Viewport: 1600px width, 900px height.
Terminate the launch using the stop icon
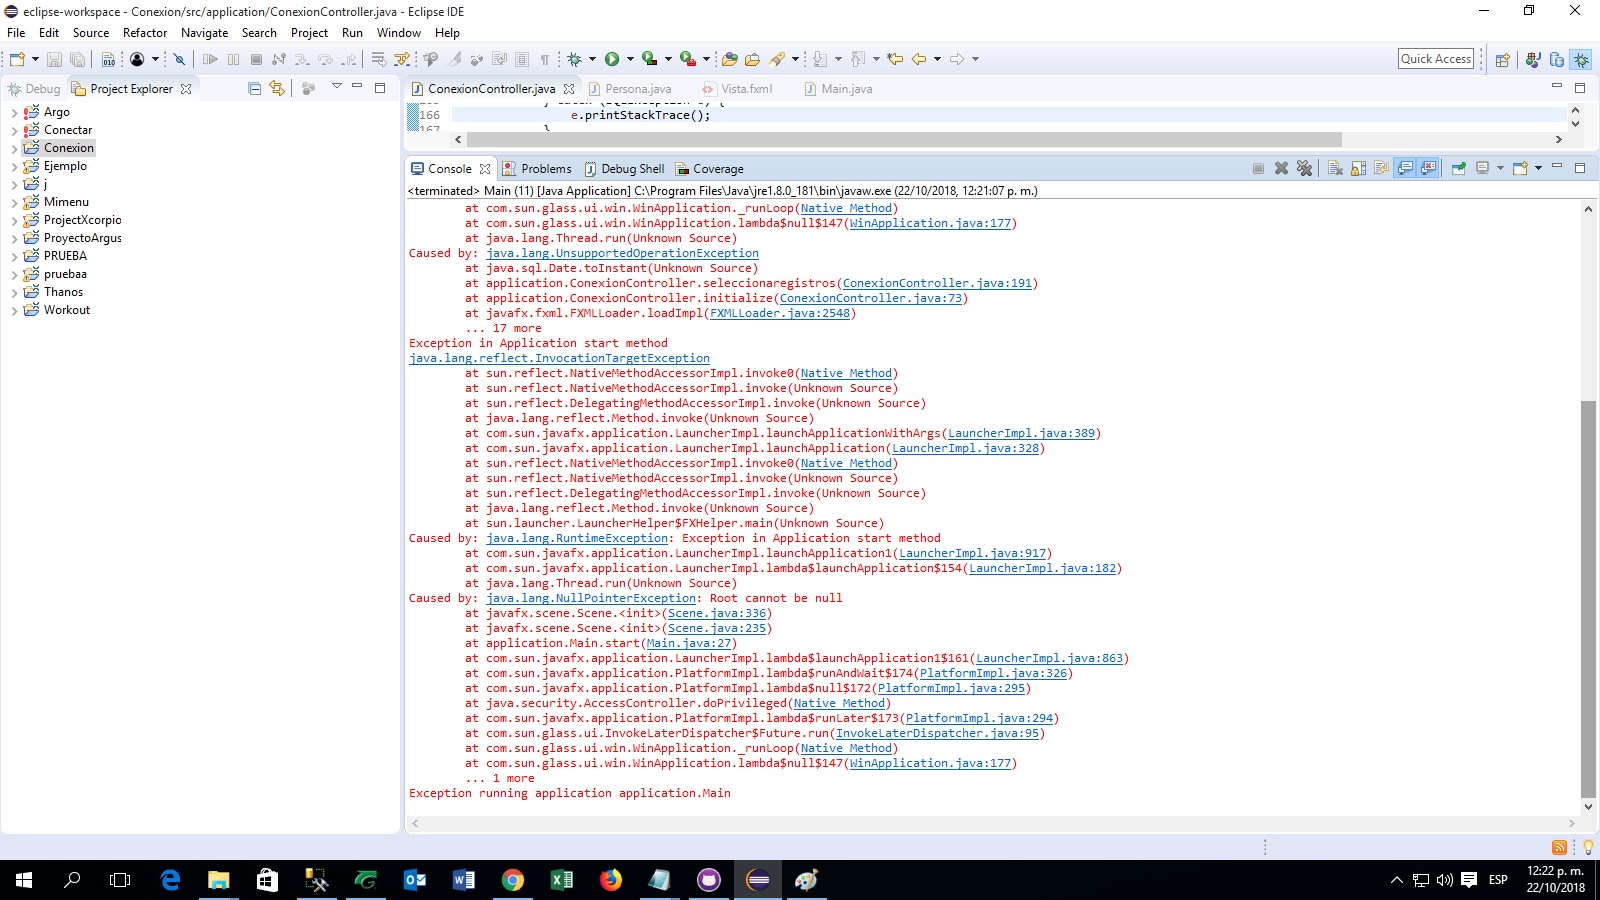[1258, 168]
